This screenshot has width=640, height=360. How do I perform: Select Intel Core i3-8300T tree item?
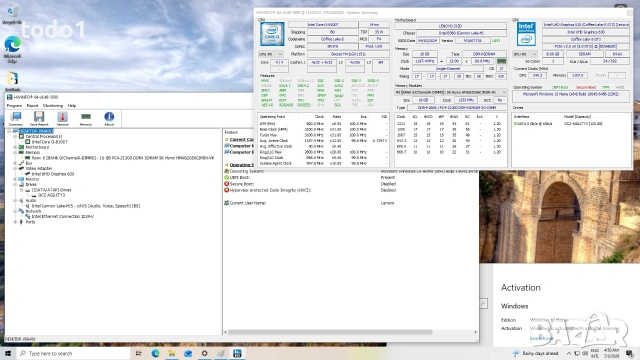(x=49, y=142)
